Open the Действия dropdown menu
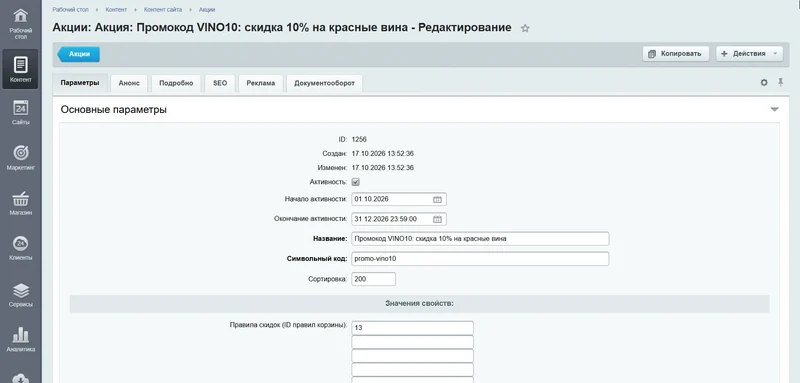 coord(749,54)
